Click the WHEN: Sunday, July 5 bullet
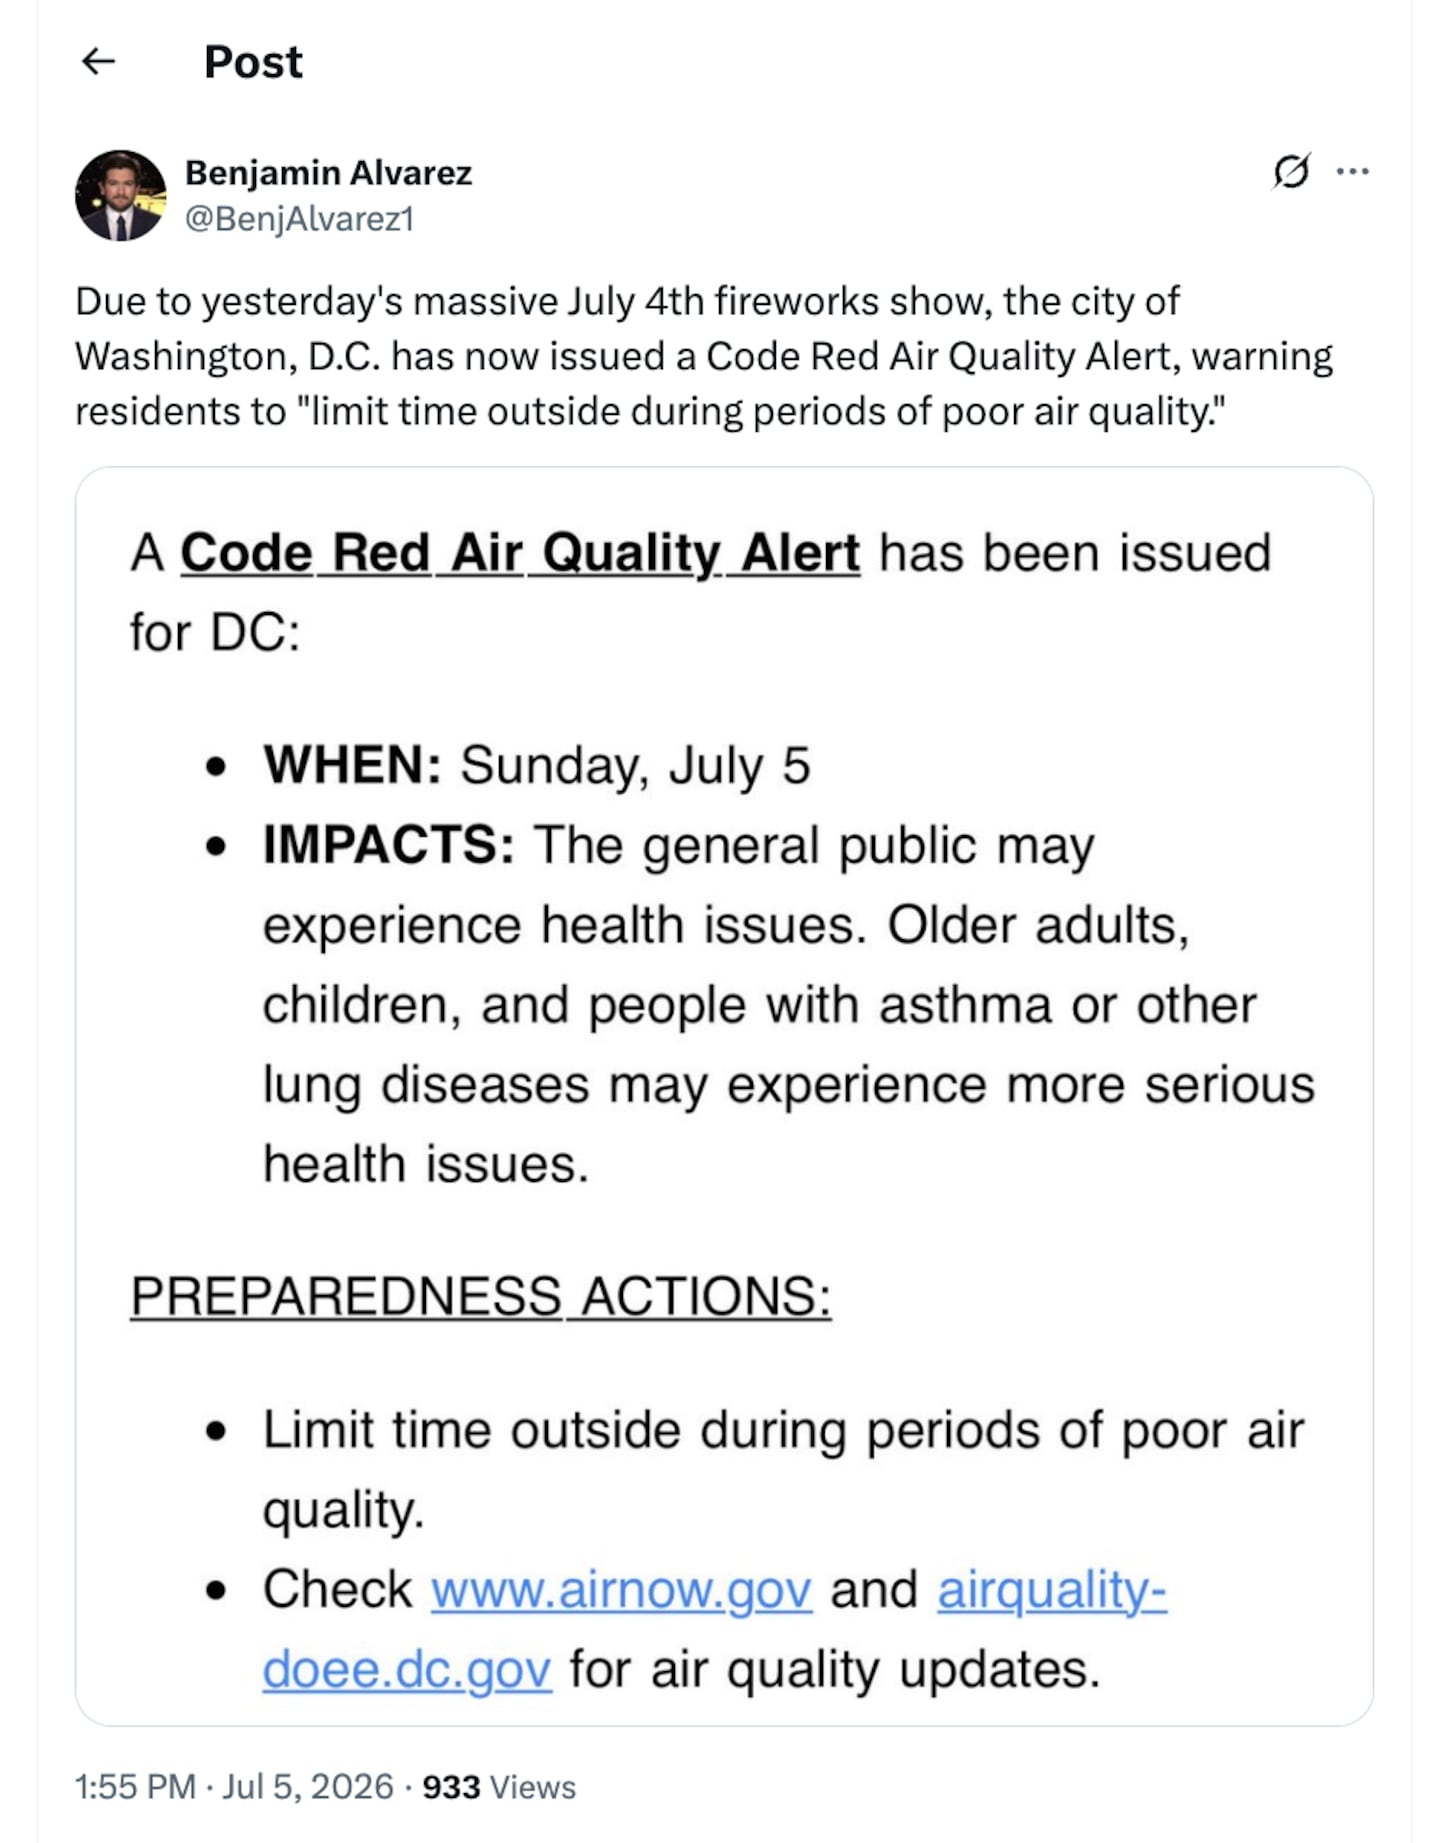Image resolution: width=1440 pixels, height=1843 pixels. coord(537,766)
